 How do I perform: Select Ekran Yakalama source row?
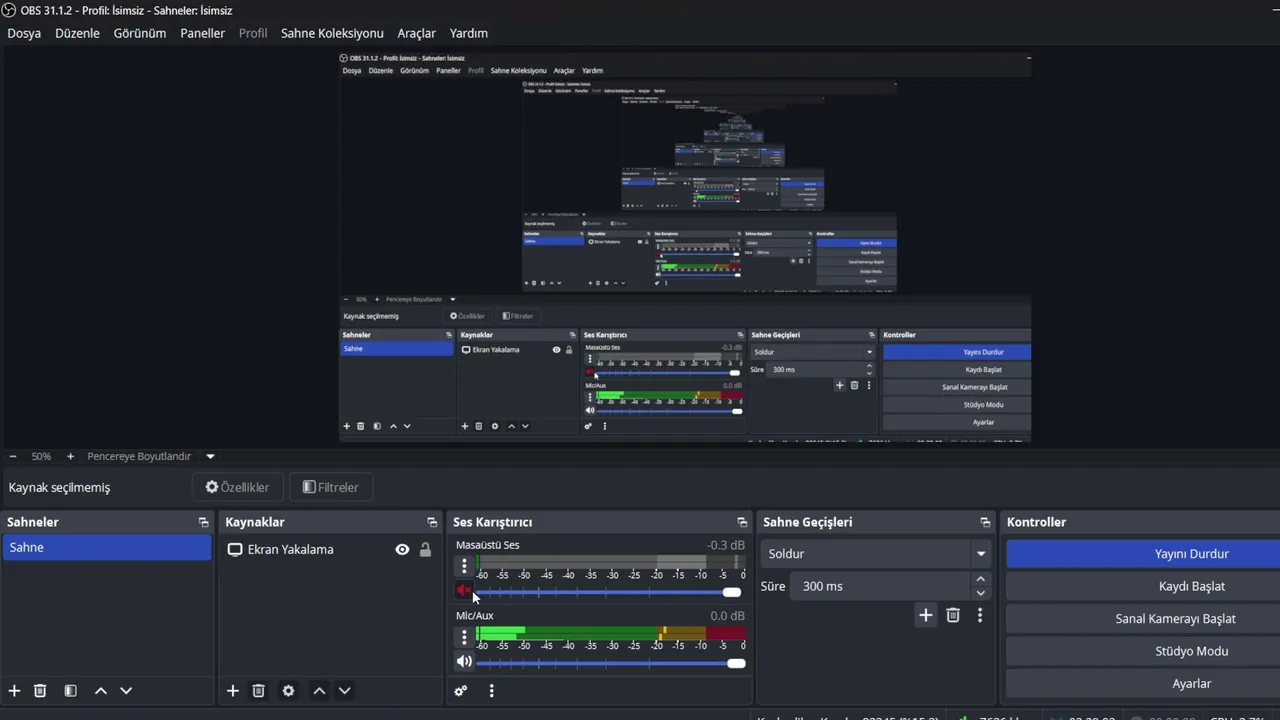tap(330, 550)
